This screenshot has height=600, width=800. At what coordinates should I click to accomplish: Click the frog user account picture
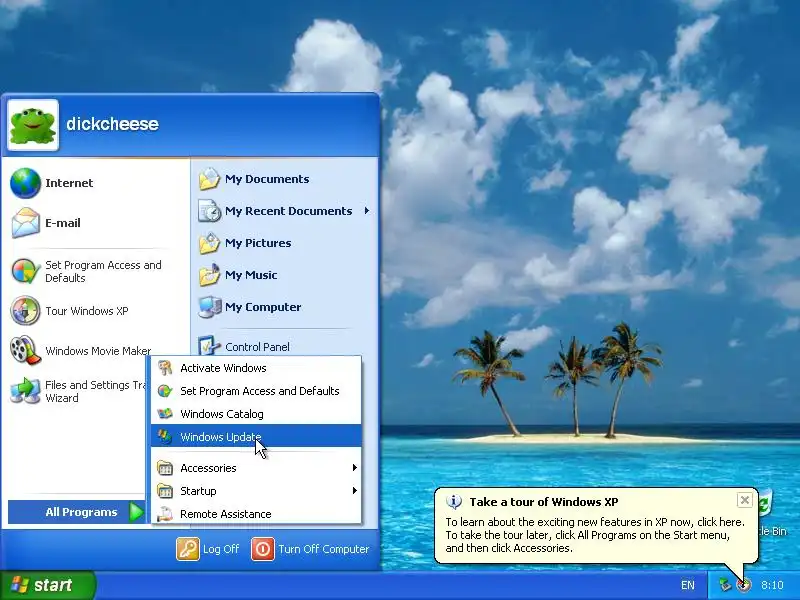coord(33,125)
